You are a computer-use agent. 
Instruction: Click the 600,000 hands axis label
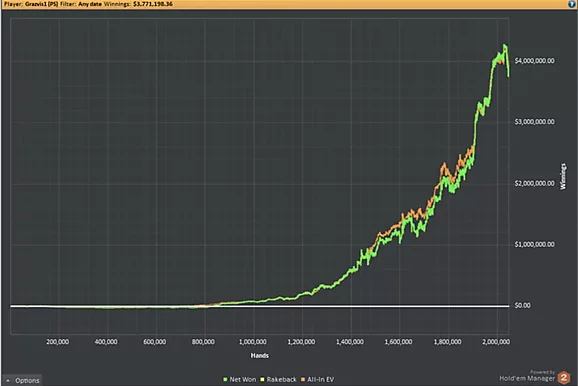(x=155, y=342)
